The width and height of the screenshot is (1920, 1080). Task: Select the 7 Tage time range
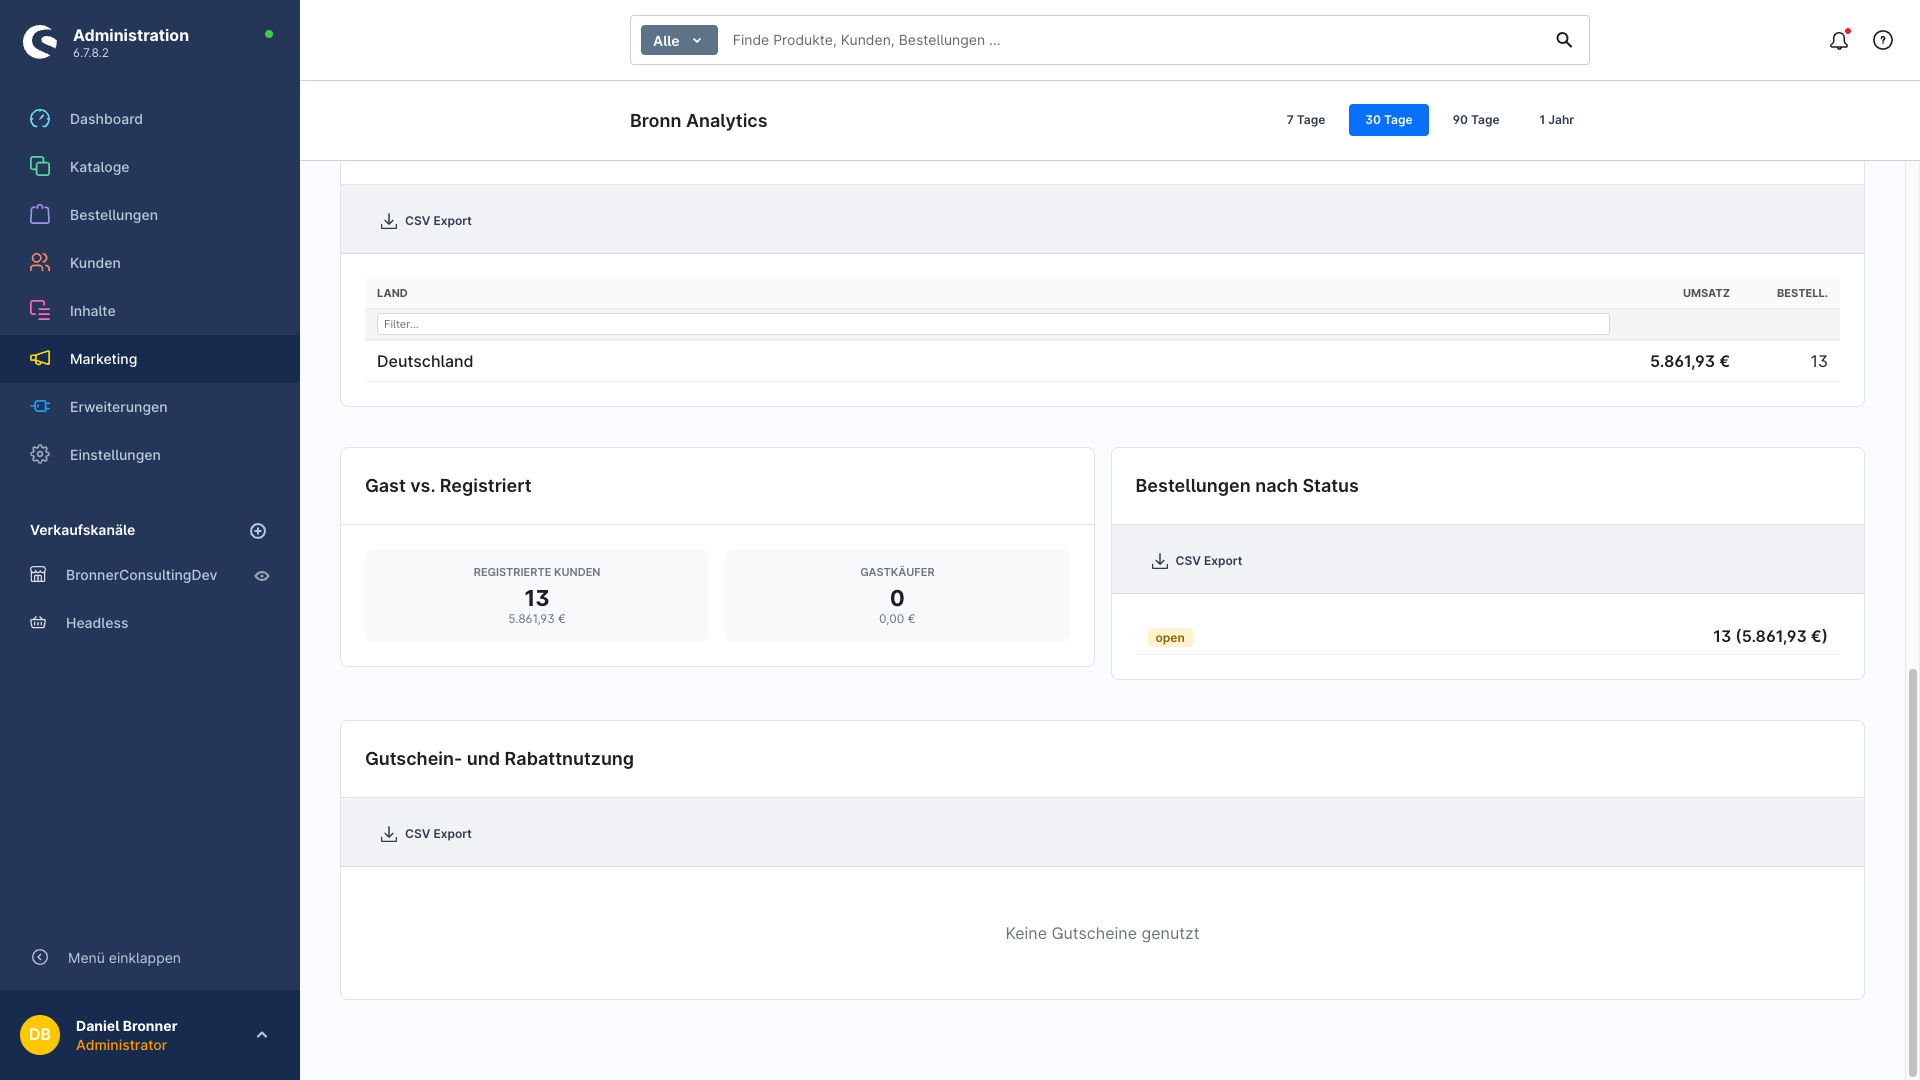(x=1305, y=120)
